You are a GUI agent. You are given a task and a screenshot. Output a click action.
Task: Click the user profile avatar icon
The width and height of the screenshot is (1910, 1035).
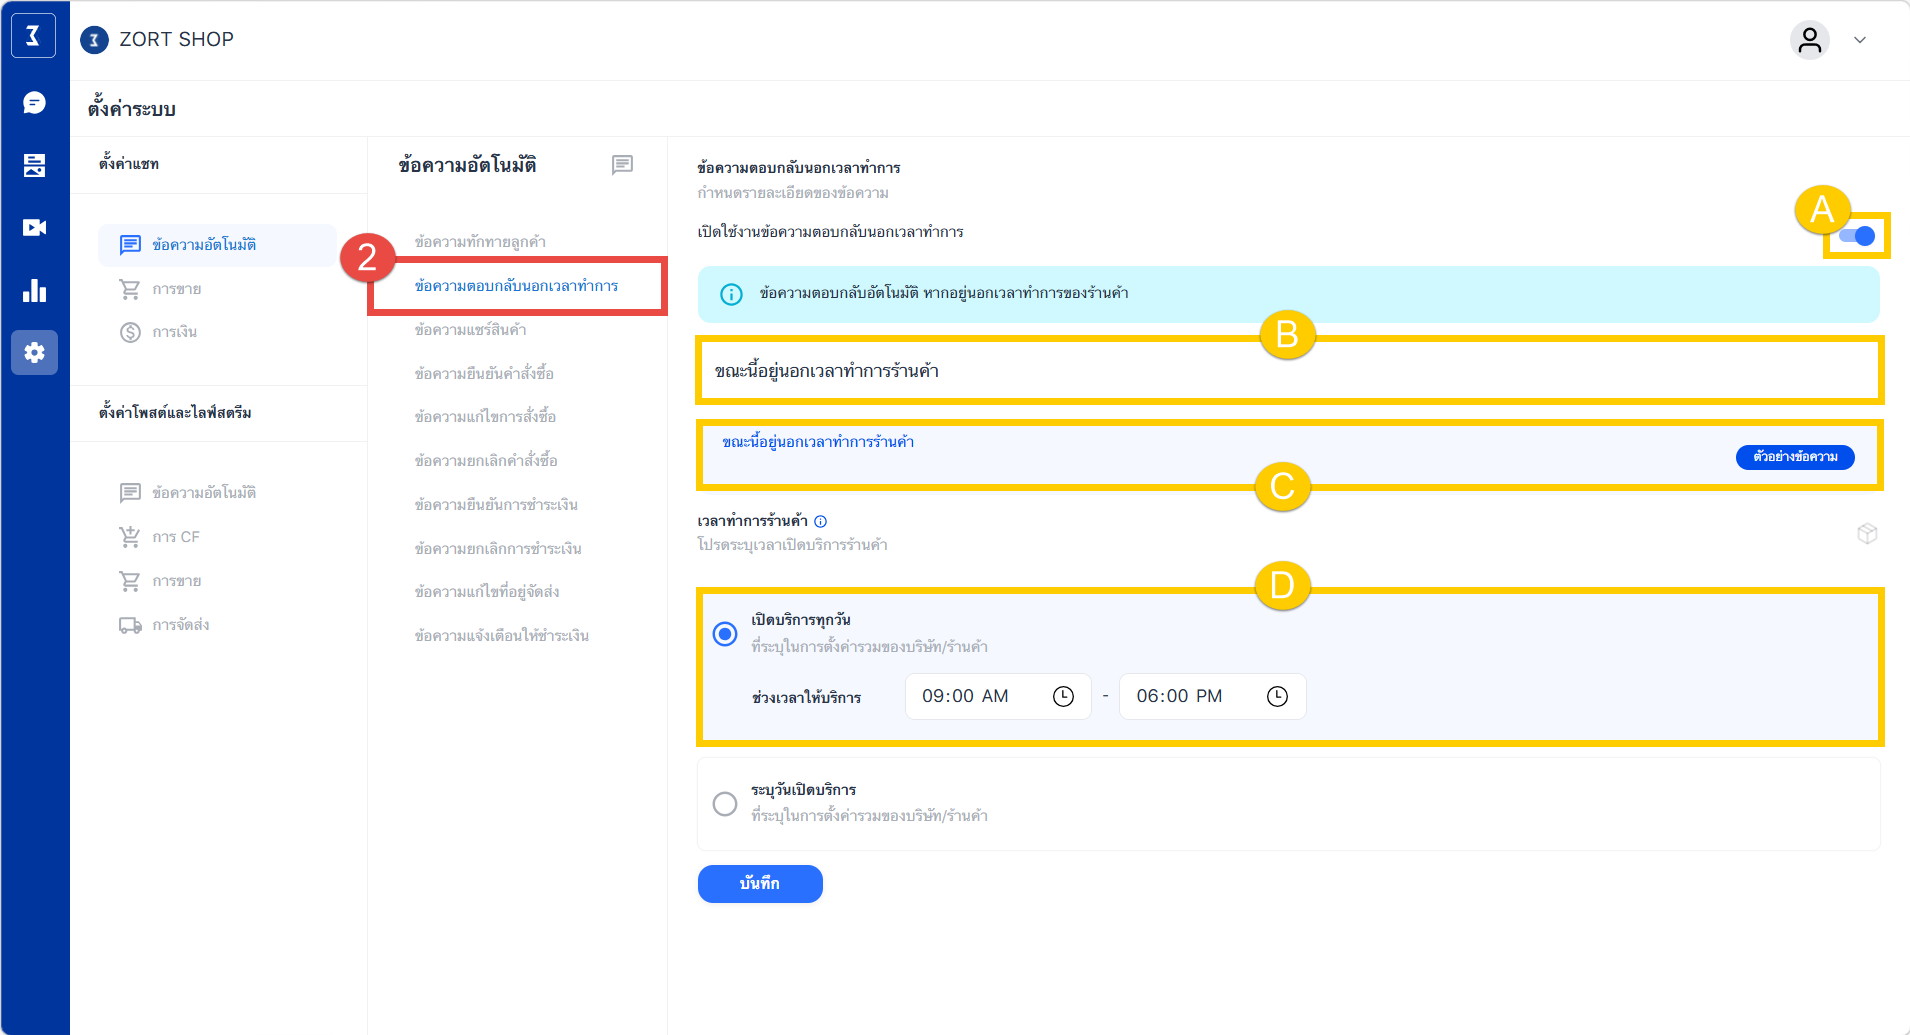coord(1809,40)
